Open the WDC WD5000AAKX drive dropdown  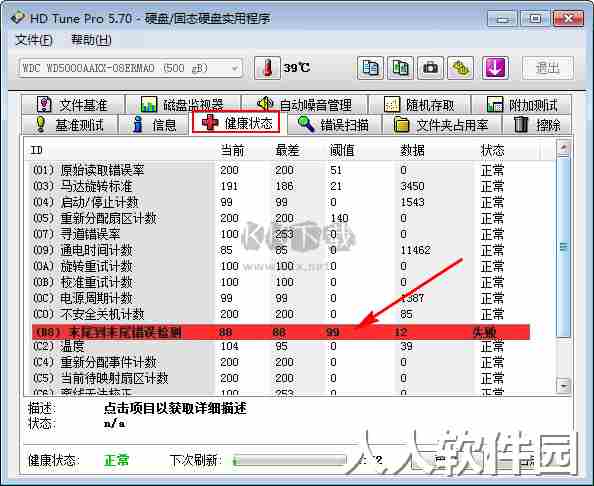(130, 68)
